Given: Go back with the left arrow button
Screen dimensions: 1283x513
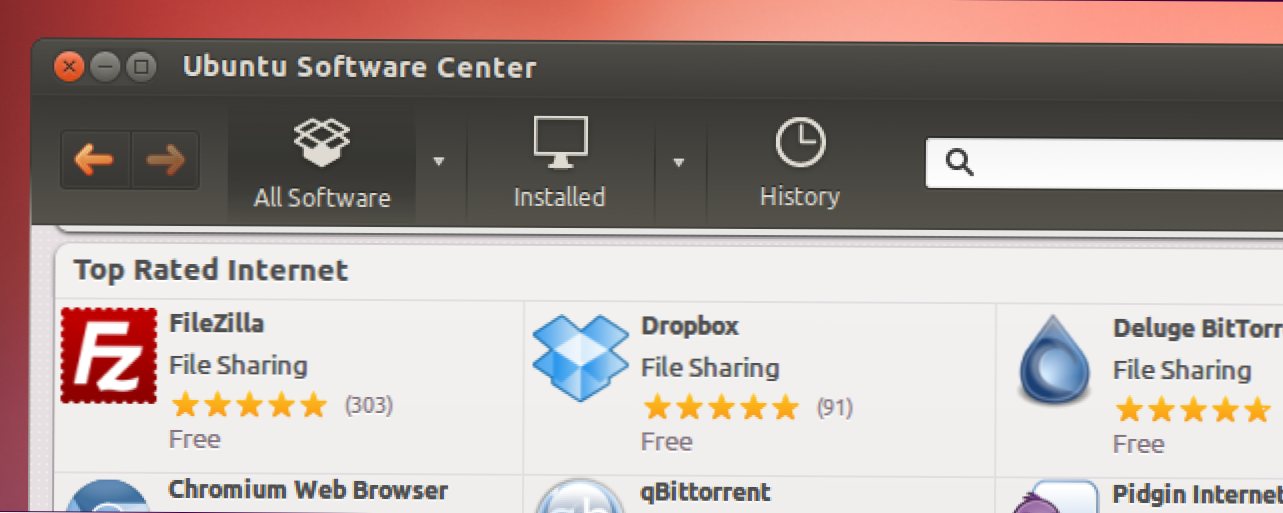Looking at the screenshot, I should click(x=95, y=160).
